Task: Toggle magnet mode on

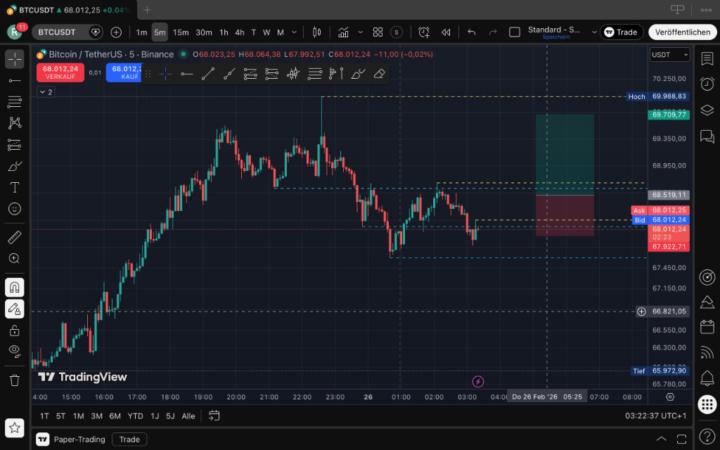Action: click(x=14, y=287)
